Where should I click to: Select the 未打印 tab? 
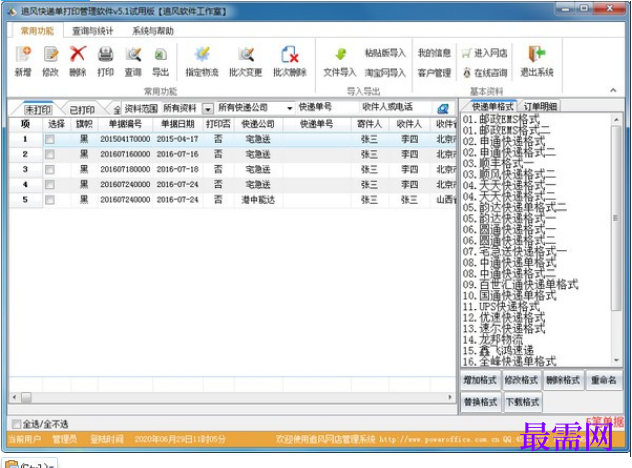pyautogui.click(x=38, y=109)
